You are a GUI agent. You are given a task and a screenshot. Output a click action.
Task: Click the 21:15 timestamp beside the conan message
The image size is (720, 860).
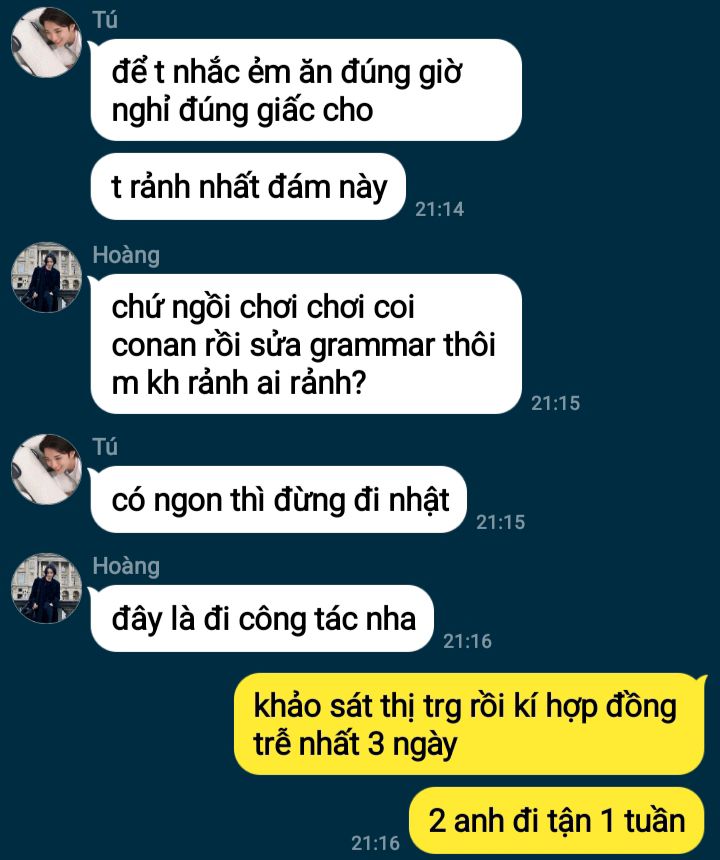coord(555,403)
